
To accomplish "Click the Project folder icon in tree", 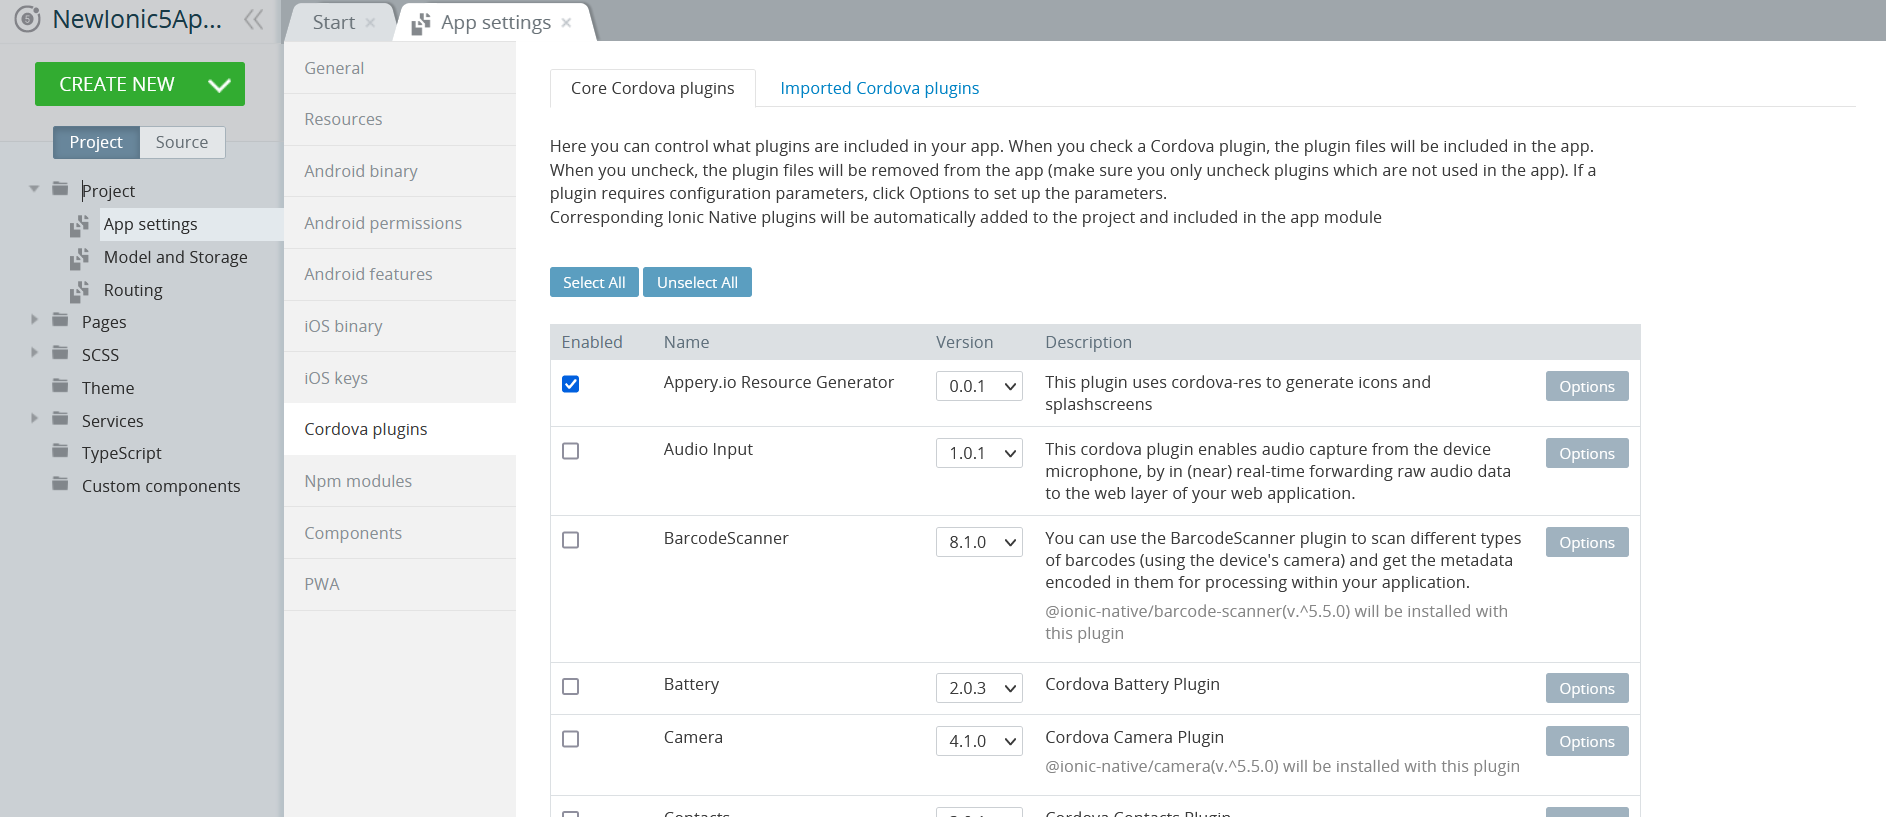I will click(x=61, y=189).
